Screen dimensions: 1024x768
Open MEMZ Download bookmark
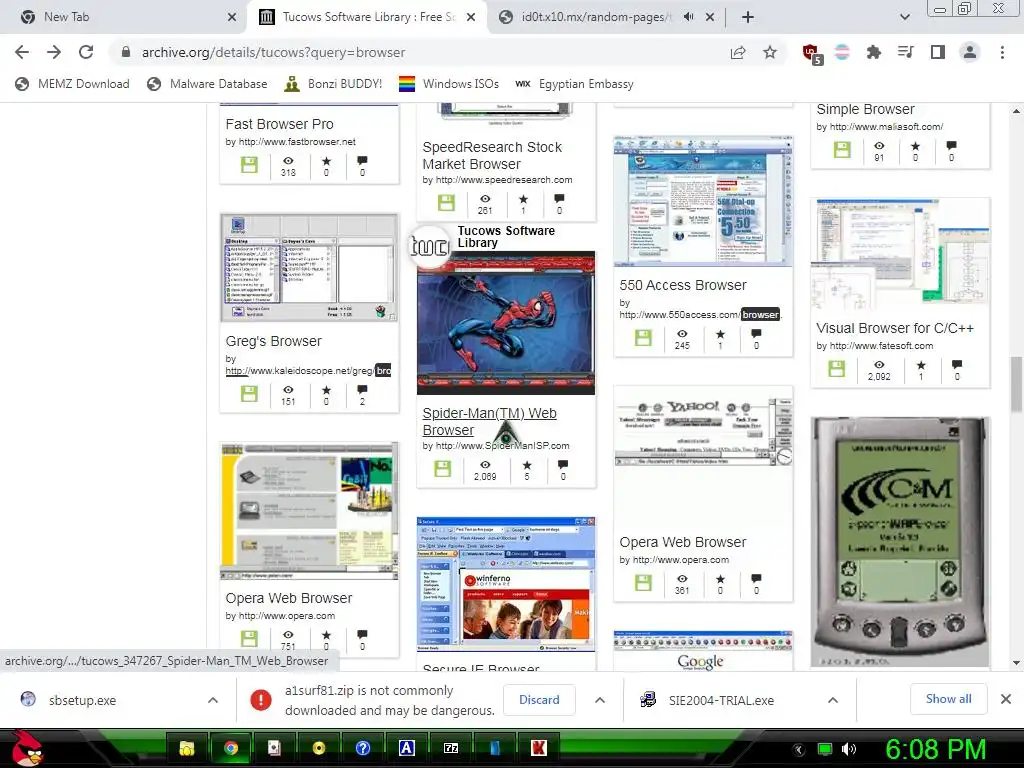[x=72, y=84]
